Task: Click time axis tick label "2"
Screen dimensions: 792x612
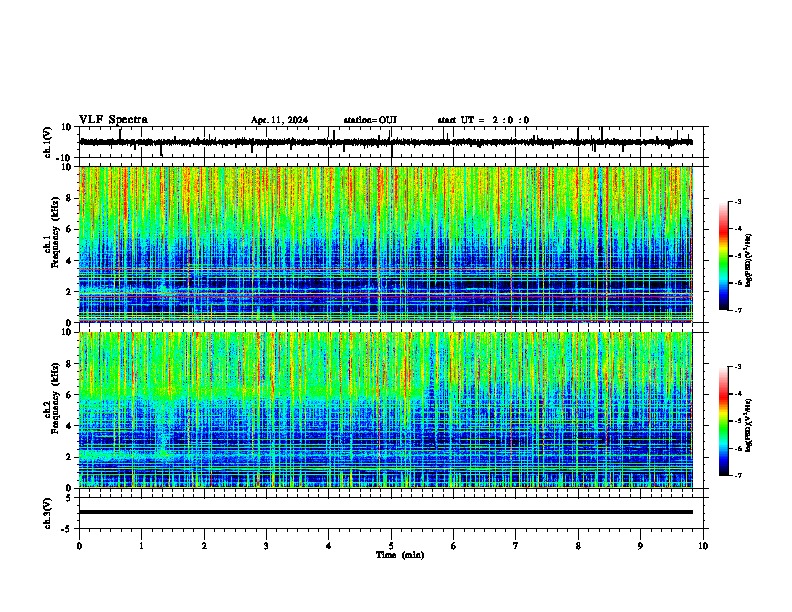Action: tap(204, 546)
